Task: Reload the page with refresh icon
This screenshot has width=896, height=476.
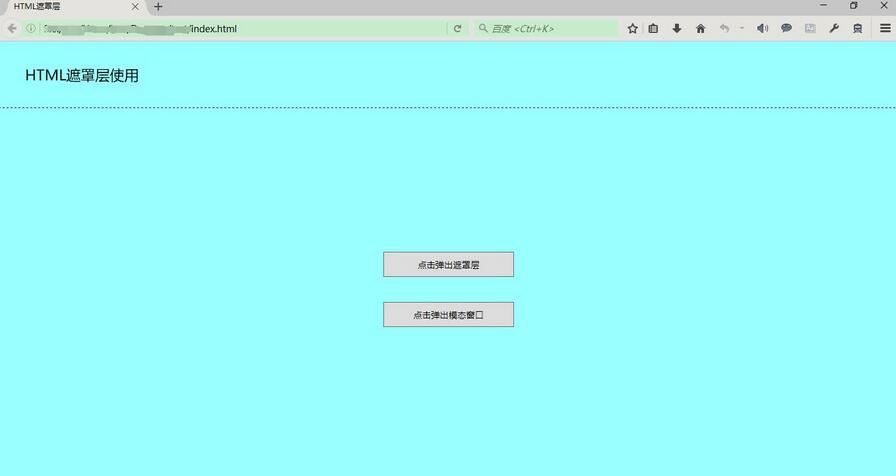Action: click(458, 29)
